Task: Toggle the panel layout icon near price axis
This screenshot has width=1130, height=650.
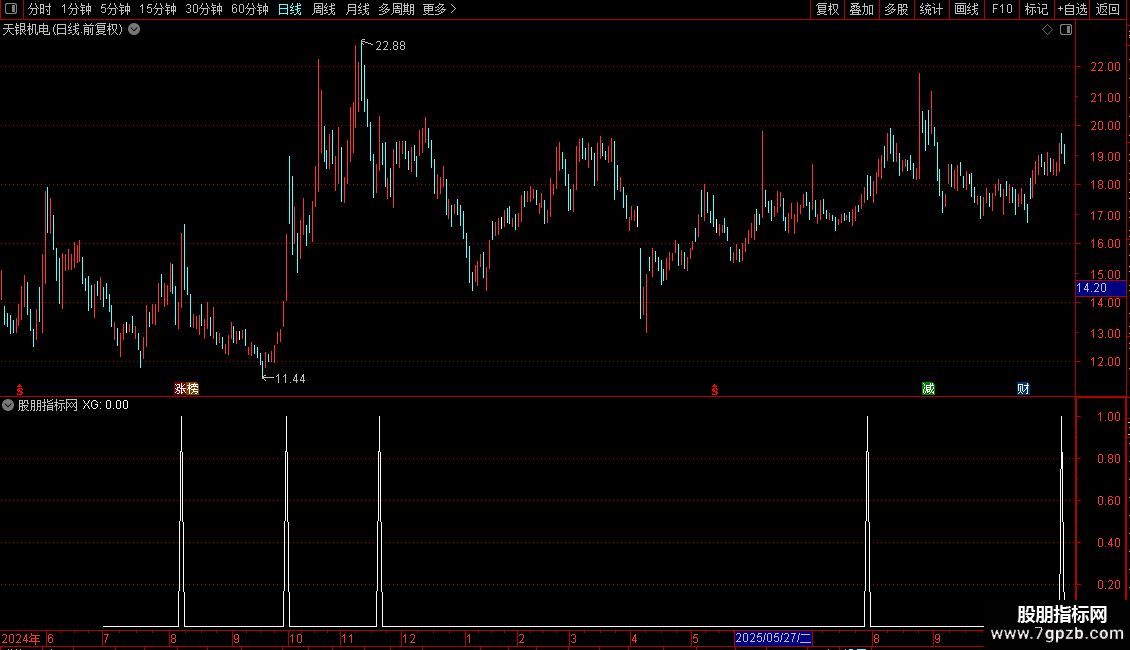Action: [x=1066, y=30]
